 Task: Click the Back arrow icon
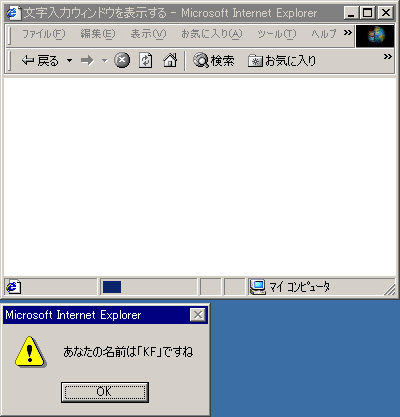click(28, 61)
